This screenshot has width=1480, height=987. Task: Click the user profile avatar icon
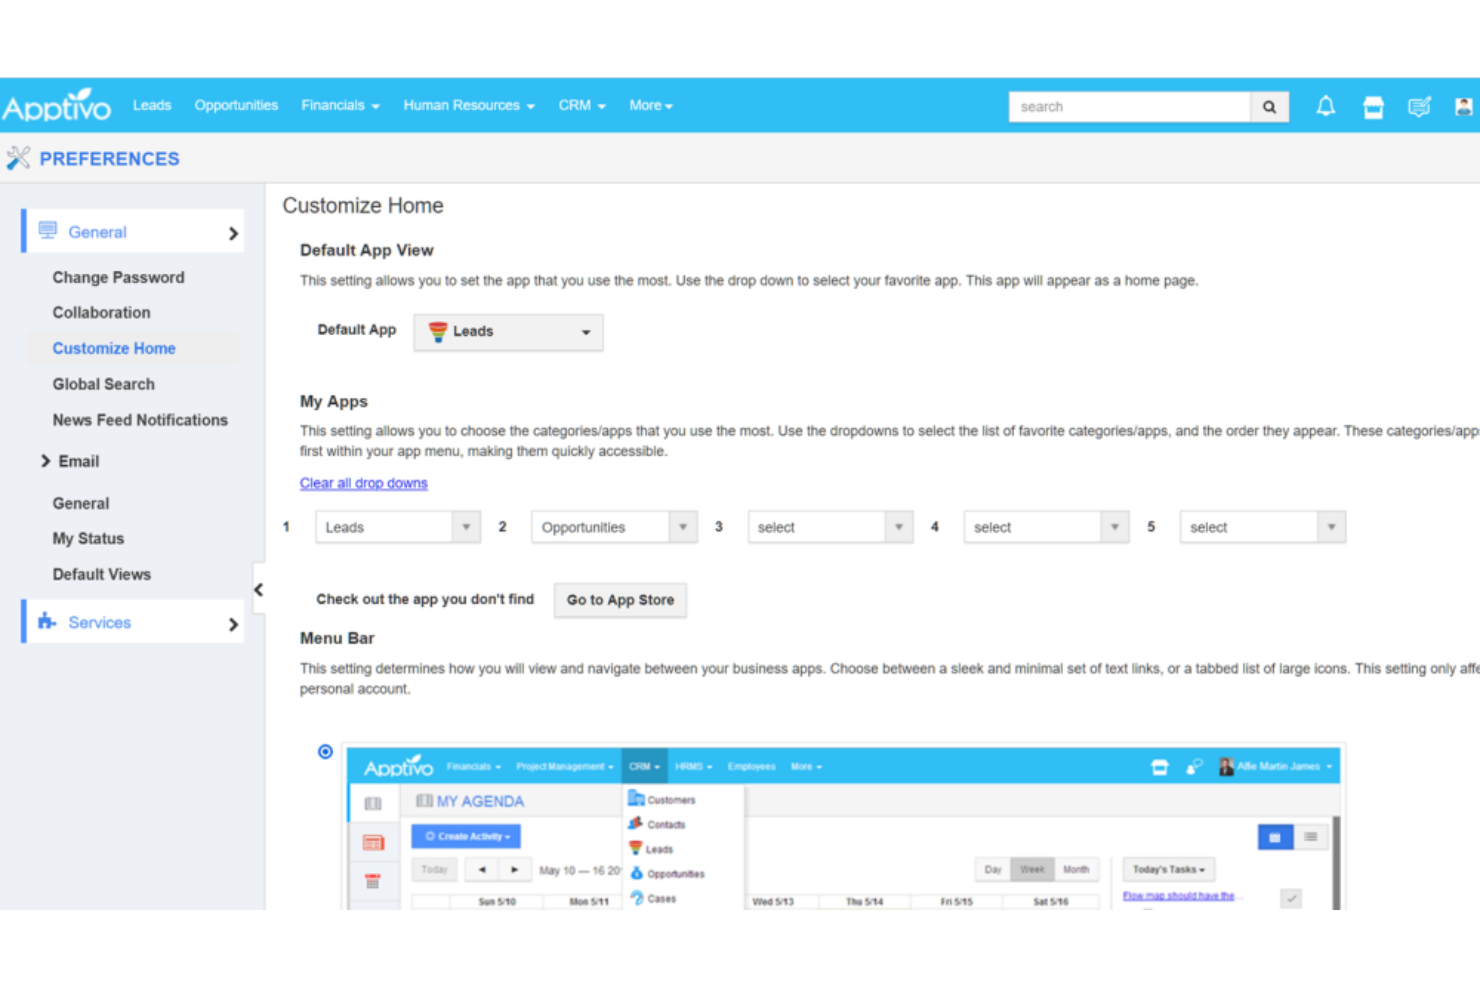1464,106
